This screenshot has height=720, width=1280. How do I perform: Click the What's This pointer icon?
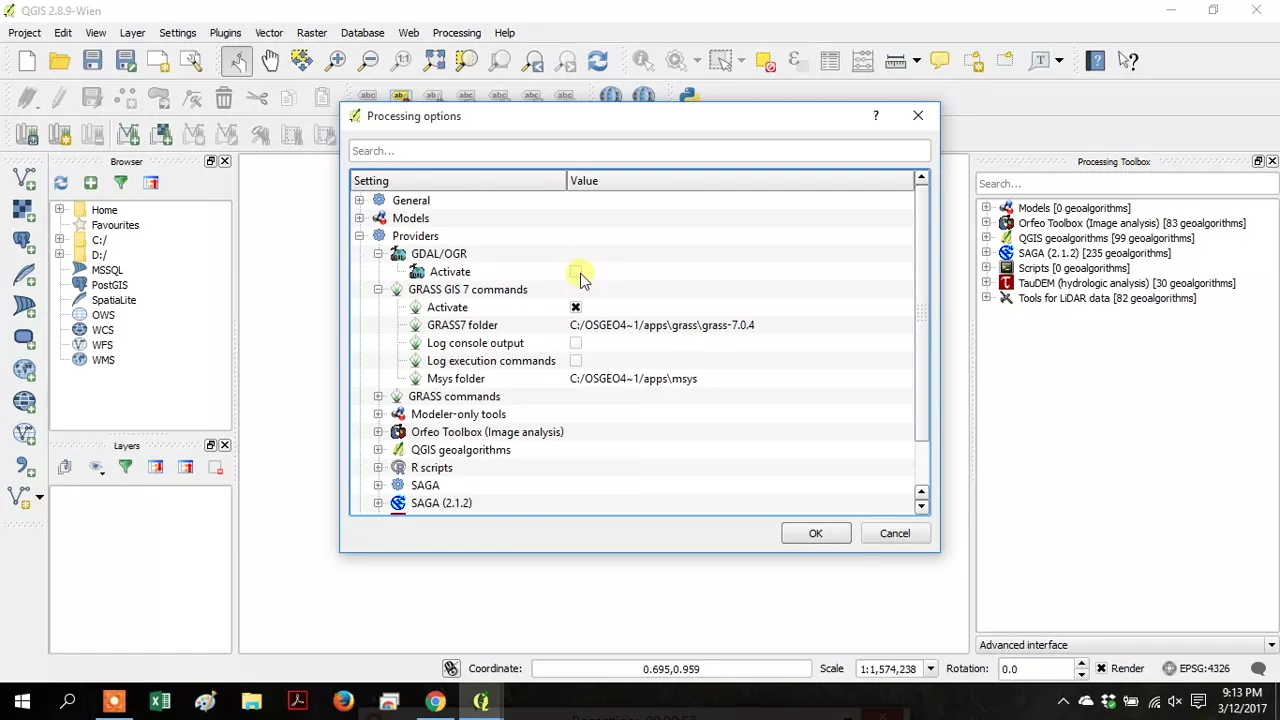(x=1129, y=61)
